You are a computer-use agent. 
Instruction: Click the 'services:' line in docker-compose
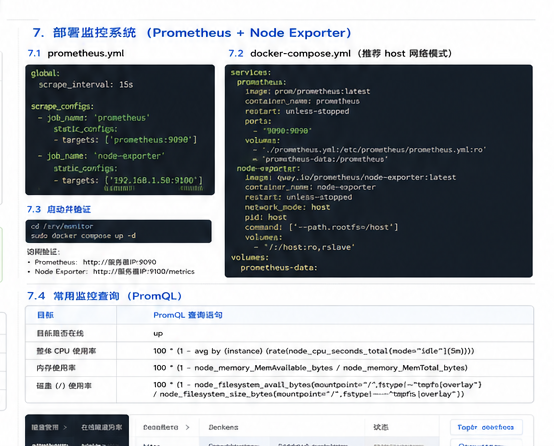[x=251, y=72]
